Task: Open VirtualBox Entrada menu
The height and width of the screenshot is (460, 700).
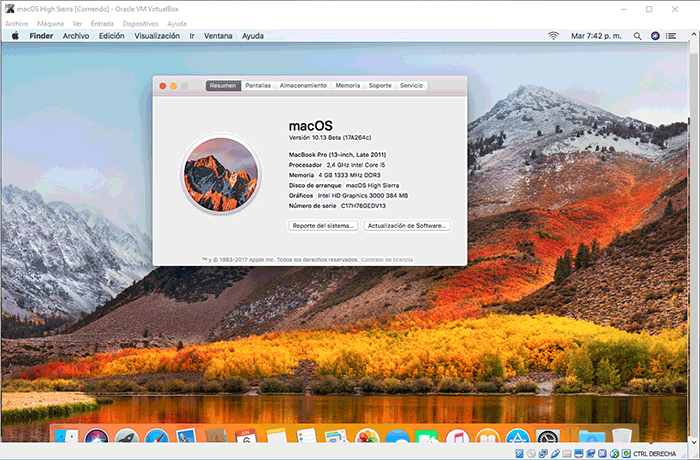Action: click(x=102, y=23)
